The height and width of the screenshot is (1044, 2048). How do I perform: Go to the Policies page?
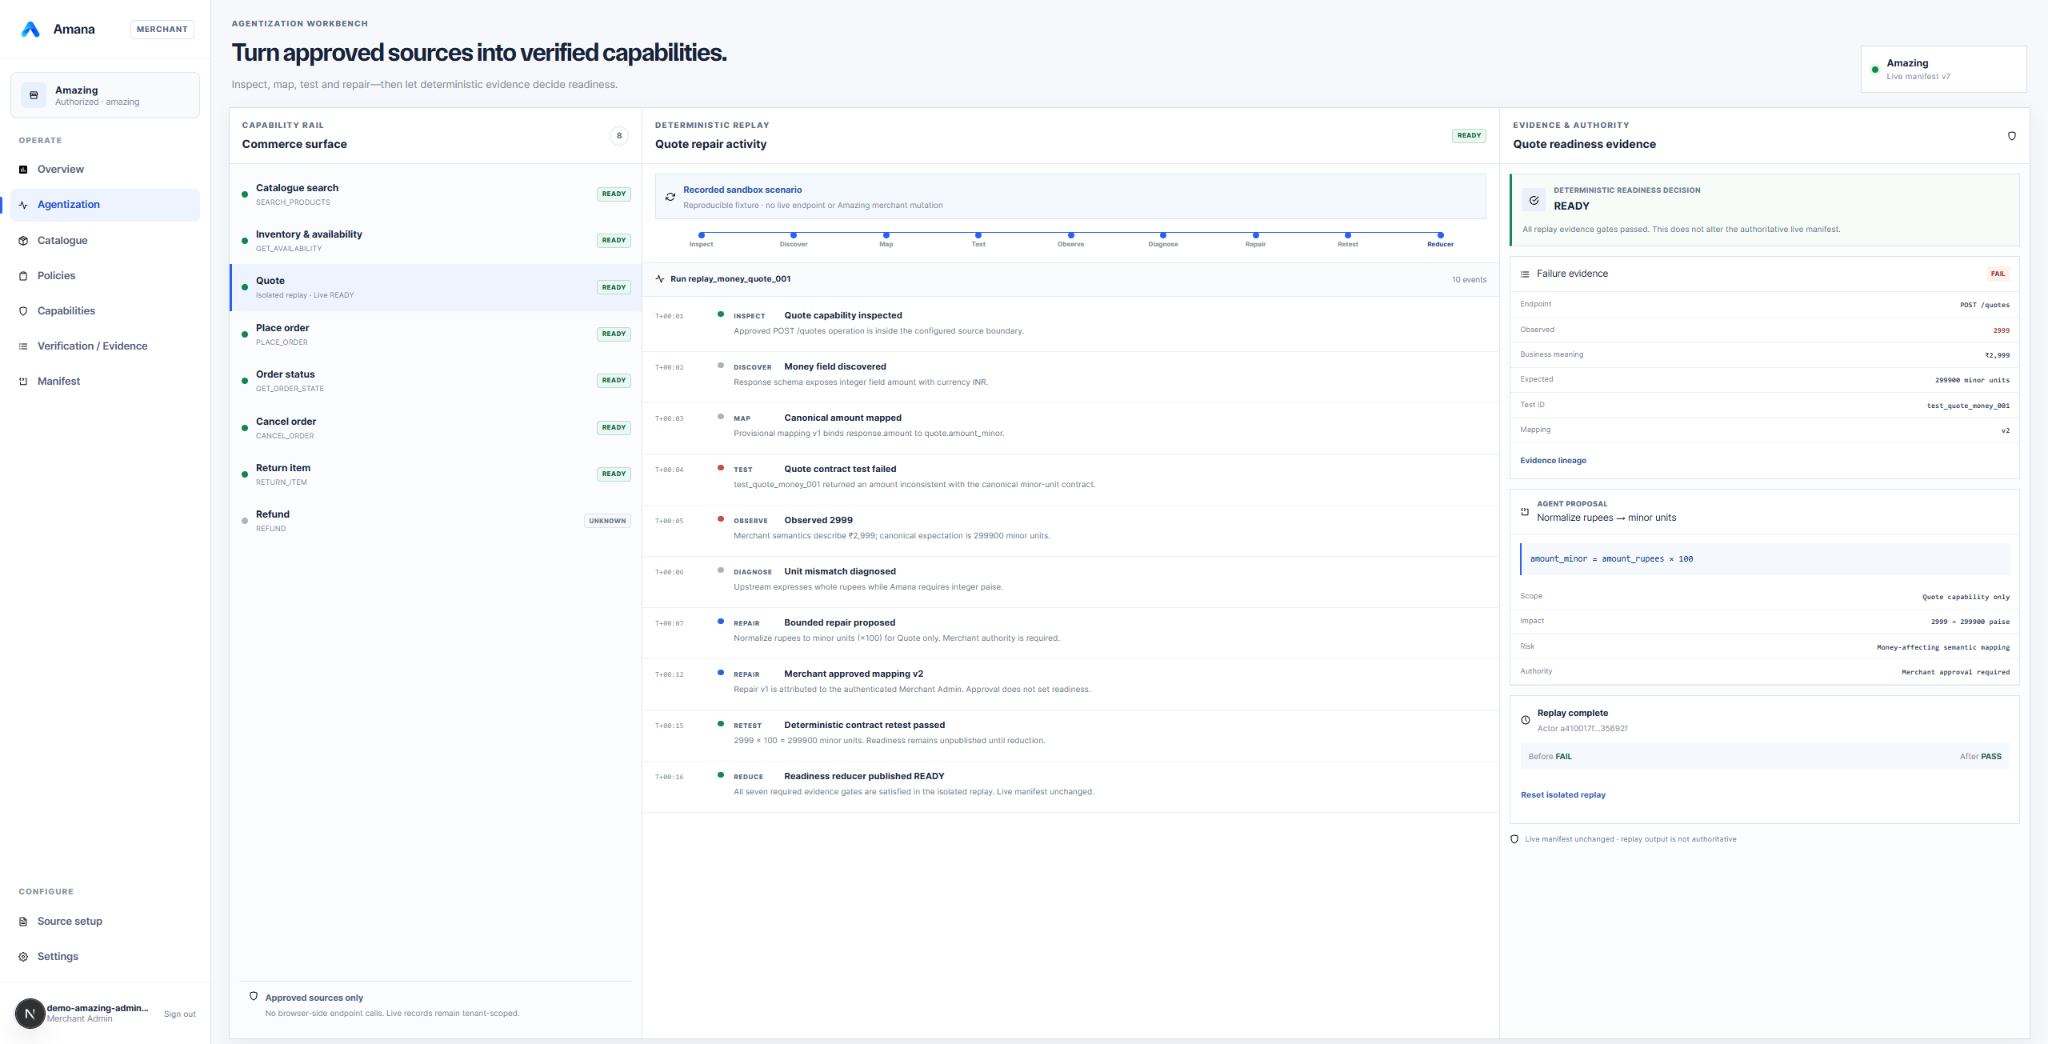click(x=105, y=275)
